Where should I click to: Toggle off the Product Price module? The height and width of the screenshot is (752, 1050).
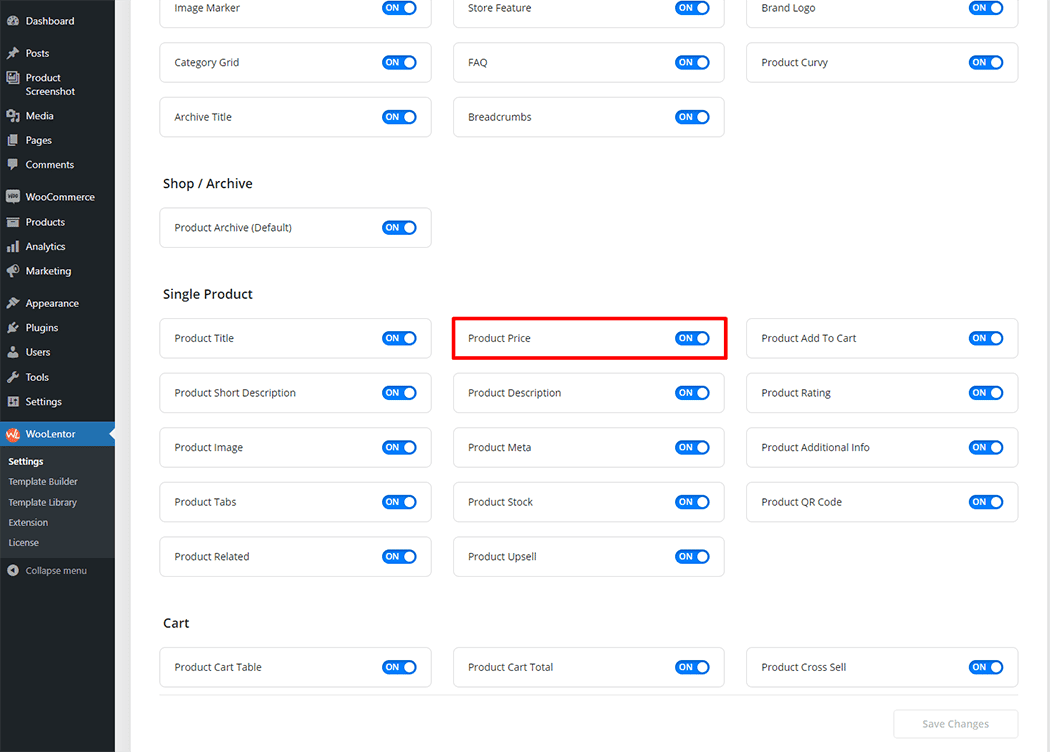tap(692, 338)
